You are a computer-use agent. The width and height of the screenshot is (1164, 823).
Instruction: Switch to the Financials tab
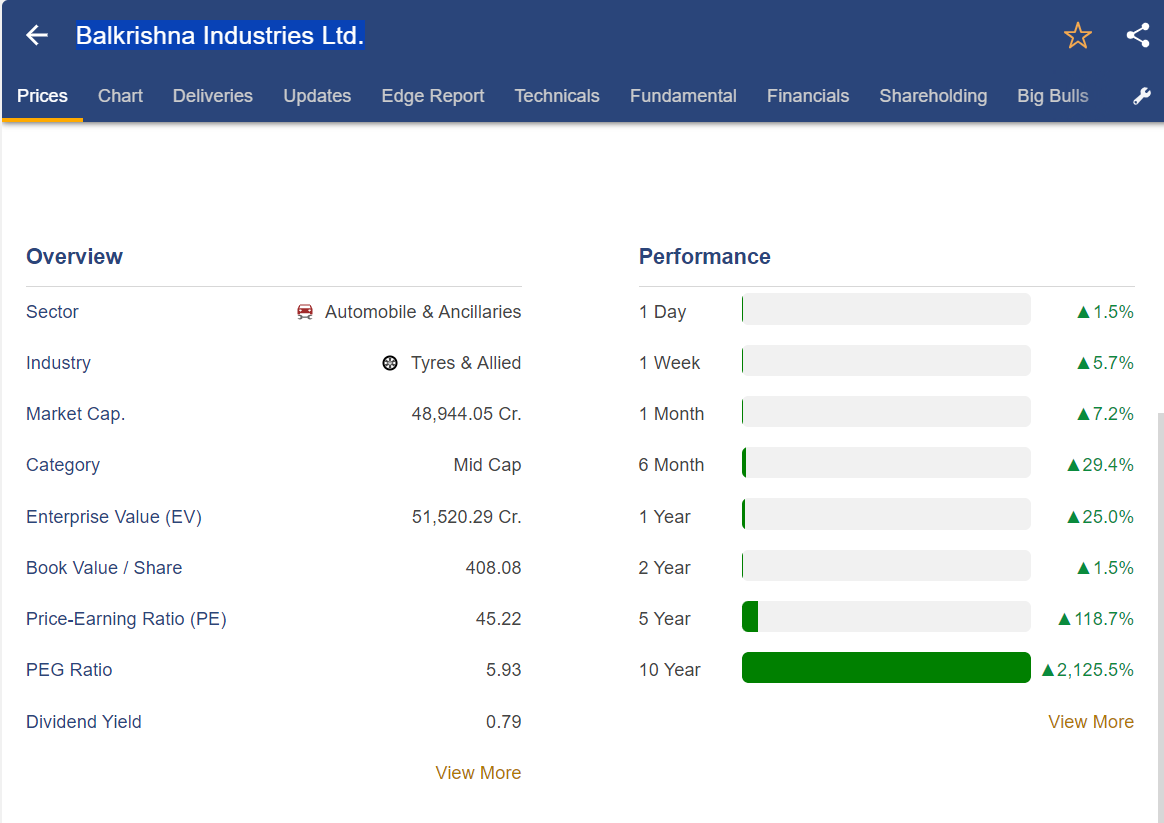pos(808,96)
